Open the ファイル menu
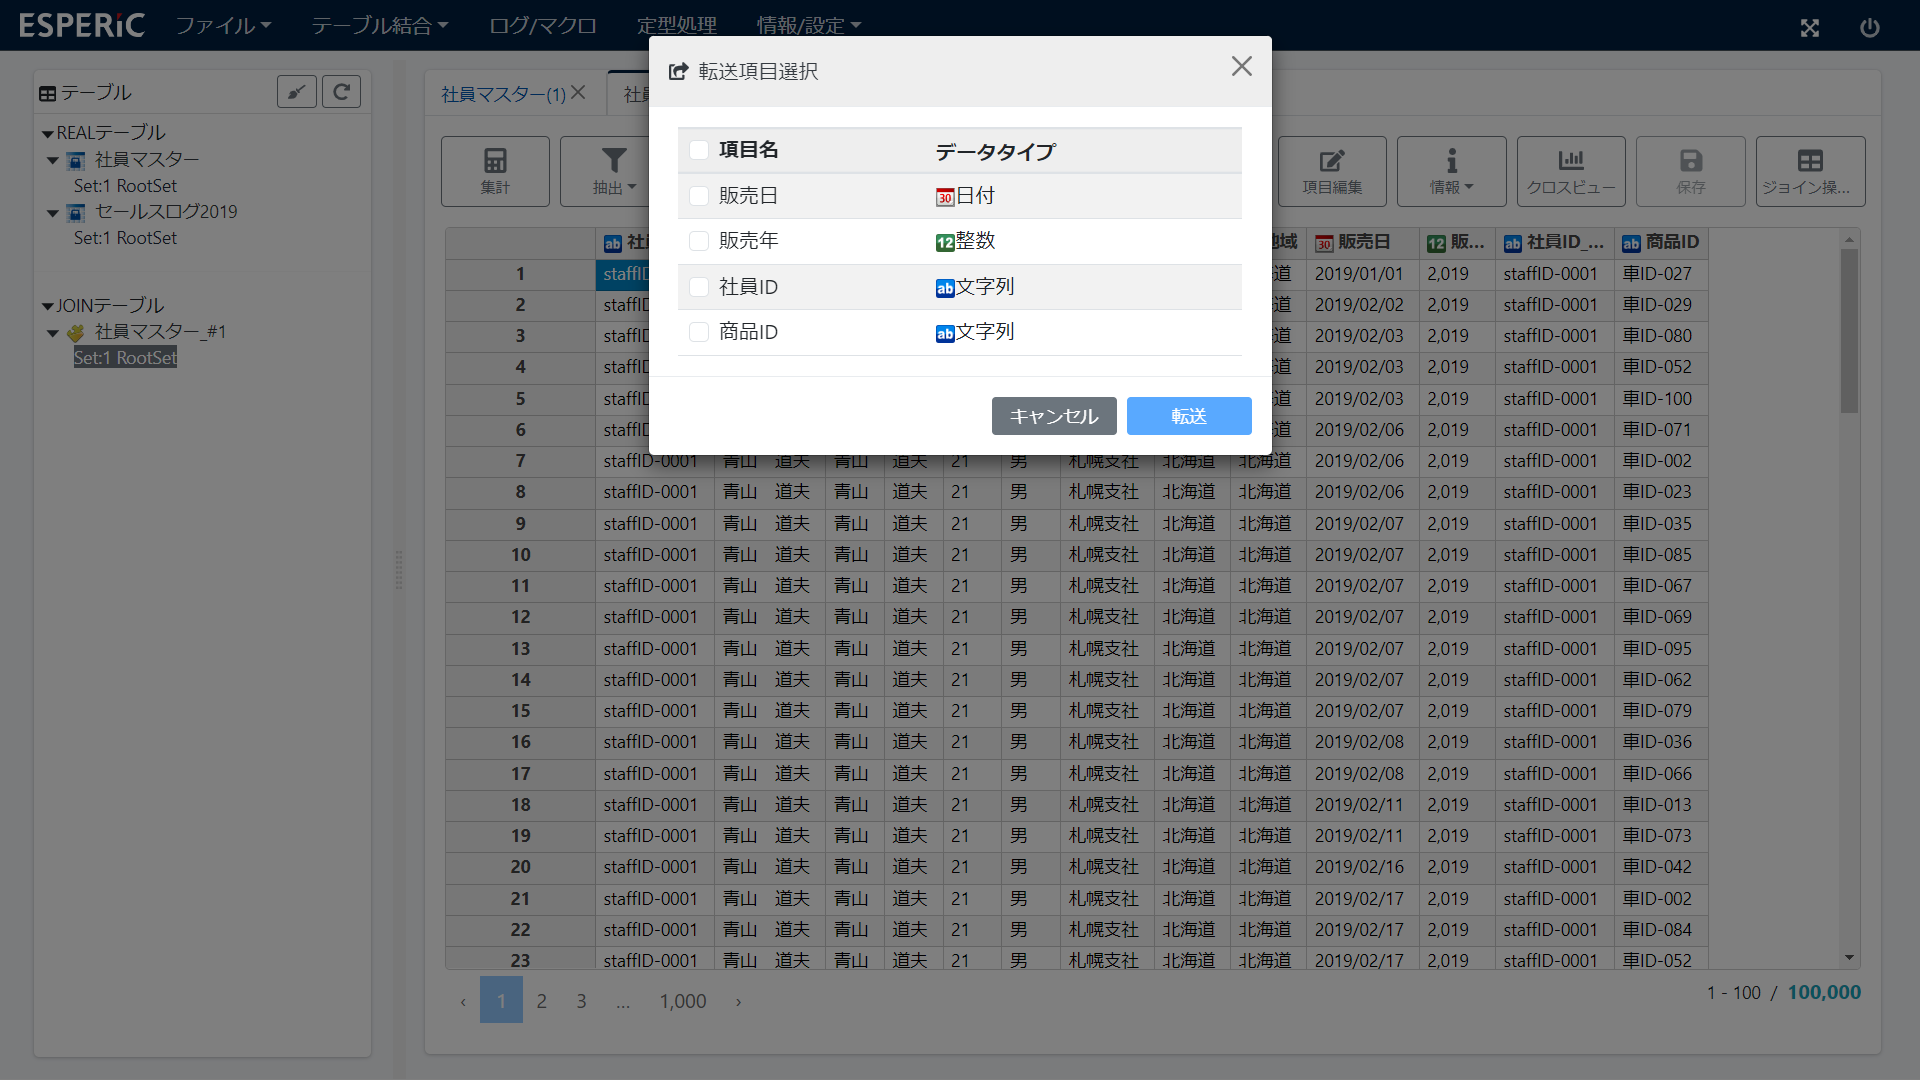Image resolution: width=1920 pixels, height=1080 pixels. click(x=223, y=26)
